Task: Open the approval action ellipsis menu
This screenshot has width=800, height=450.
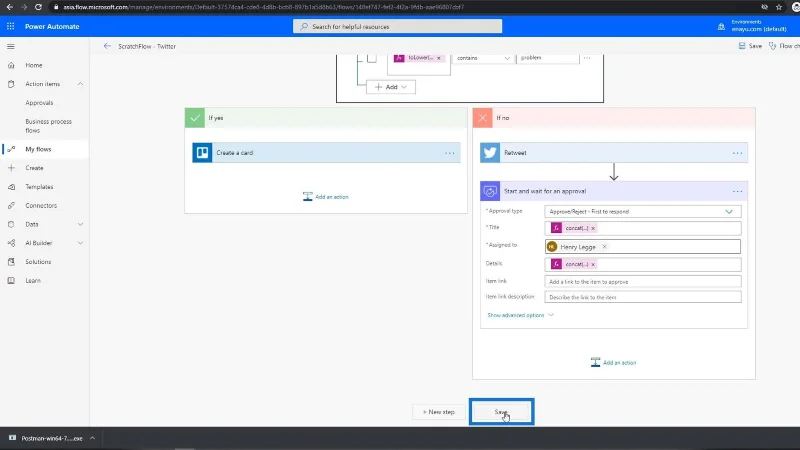Action: pos(737,191)
